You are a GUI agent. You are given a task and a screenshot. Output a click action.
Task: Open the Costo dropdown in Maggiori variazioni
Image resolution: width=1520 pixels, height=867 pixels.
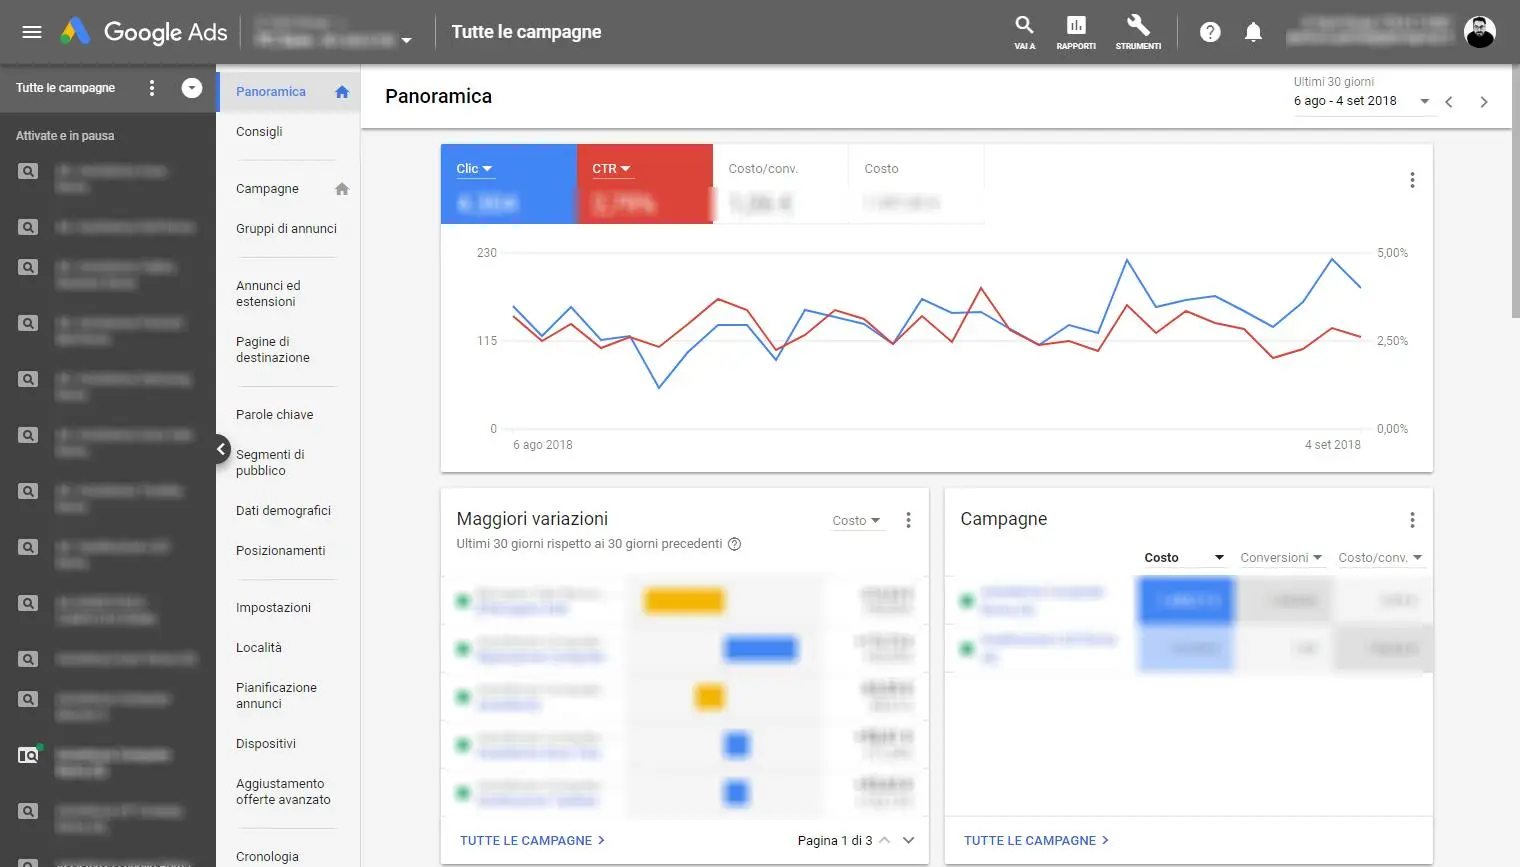point(857,521)
